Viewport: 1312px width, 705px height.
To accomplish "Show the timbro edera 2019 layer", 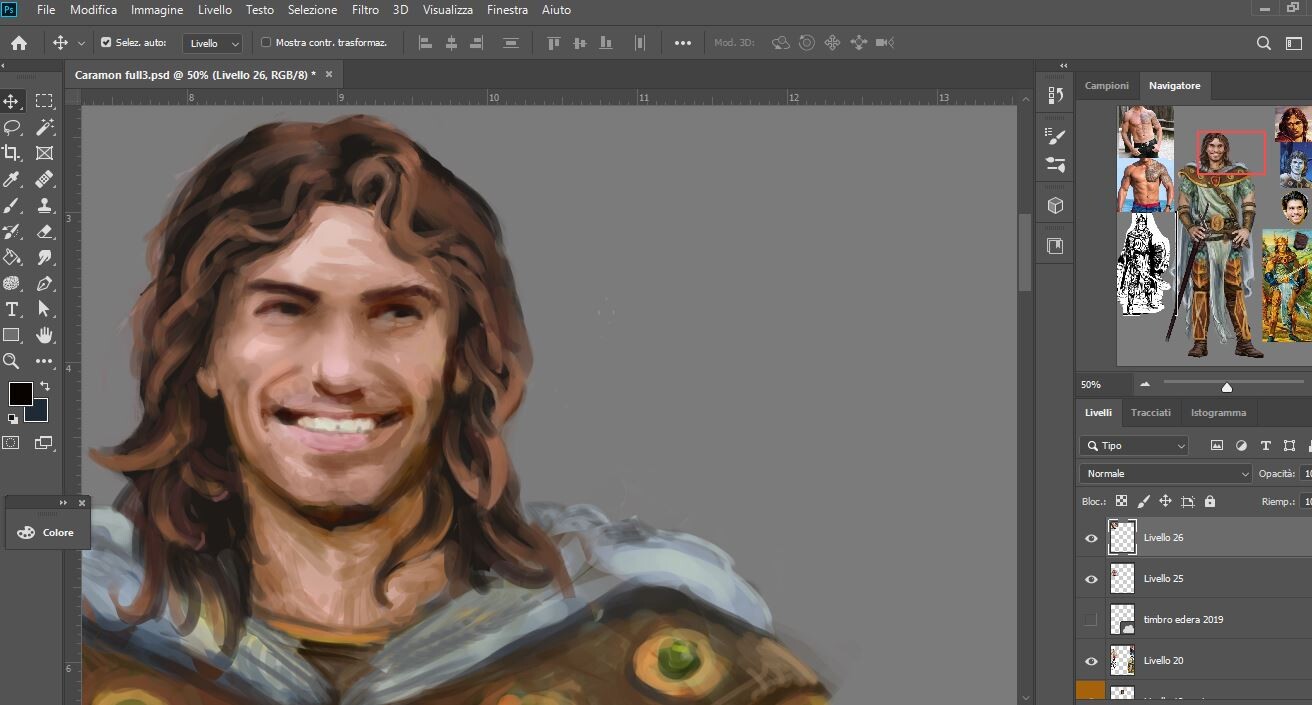I will (1091, 620).
